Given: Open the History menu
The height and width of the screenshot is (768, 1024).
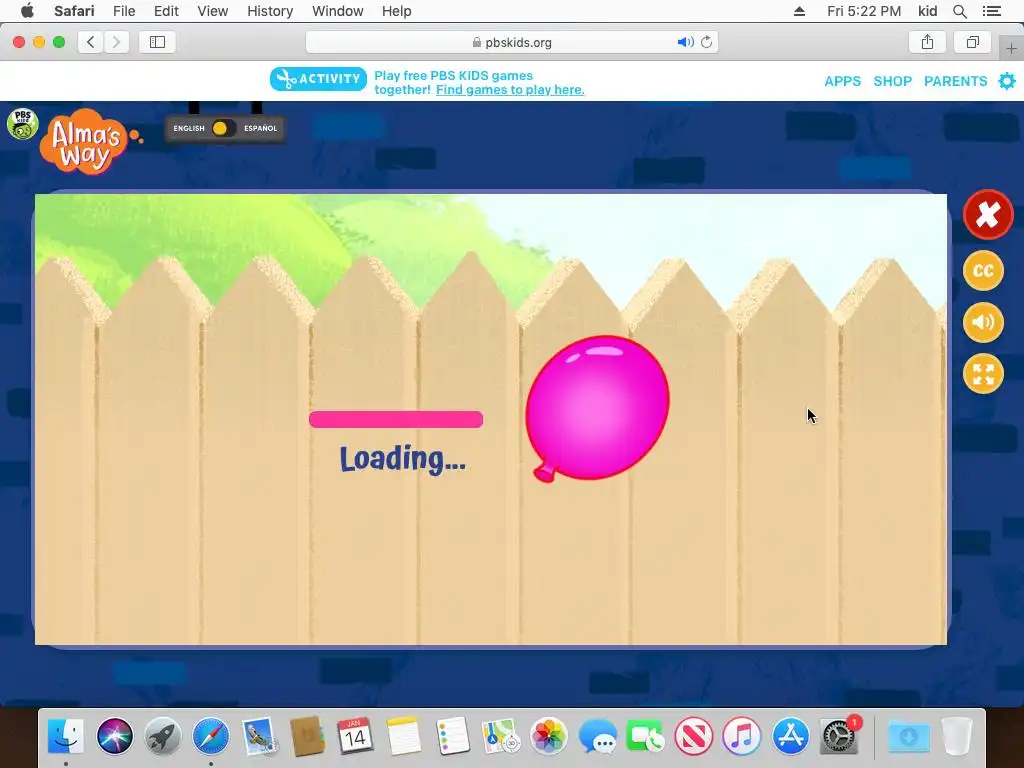Looking at the screenshot, I should 270,11.
